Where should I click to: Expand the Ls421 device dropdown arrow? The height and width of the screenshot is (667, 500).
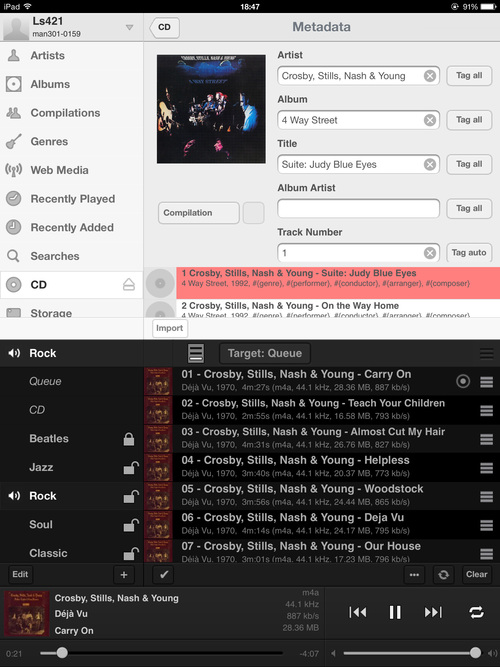tap(129, 28)
